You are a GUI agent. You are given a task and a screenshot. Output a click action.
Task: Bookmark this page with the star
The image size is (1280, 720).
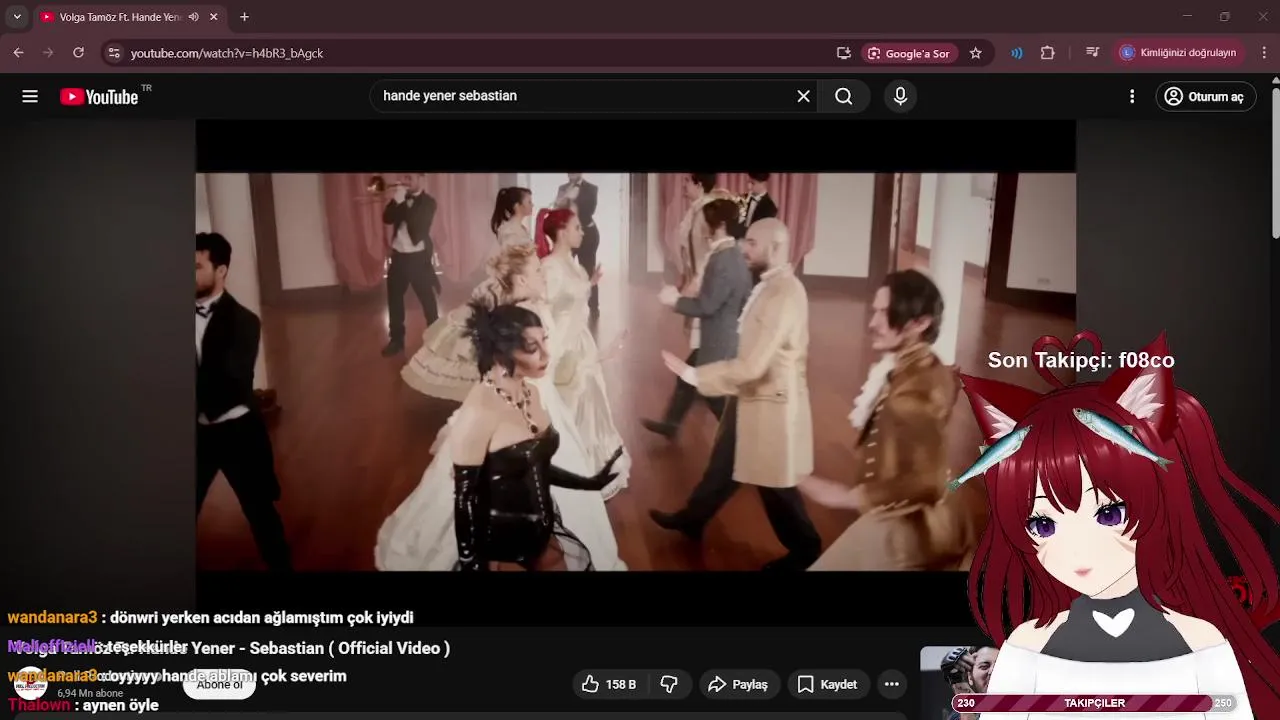(x=976, y=53)
